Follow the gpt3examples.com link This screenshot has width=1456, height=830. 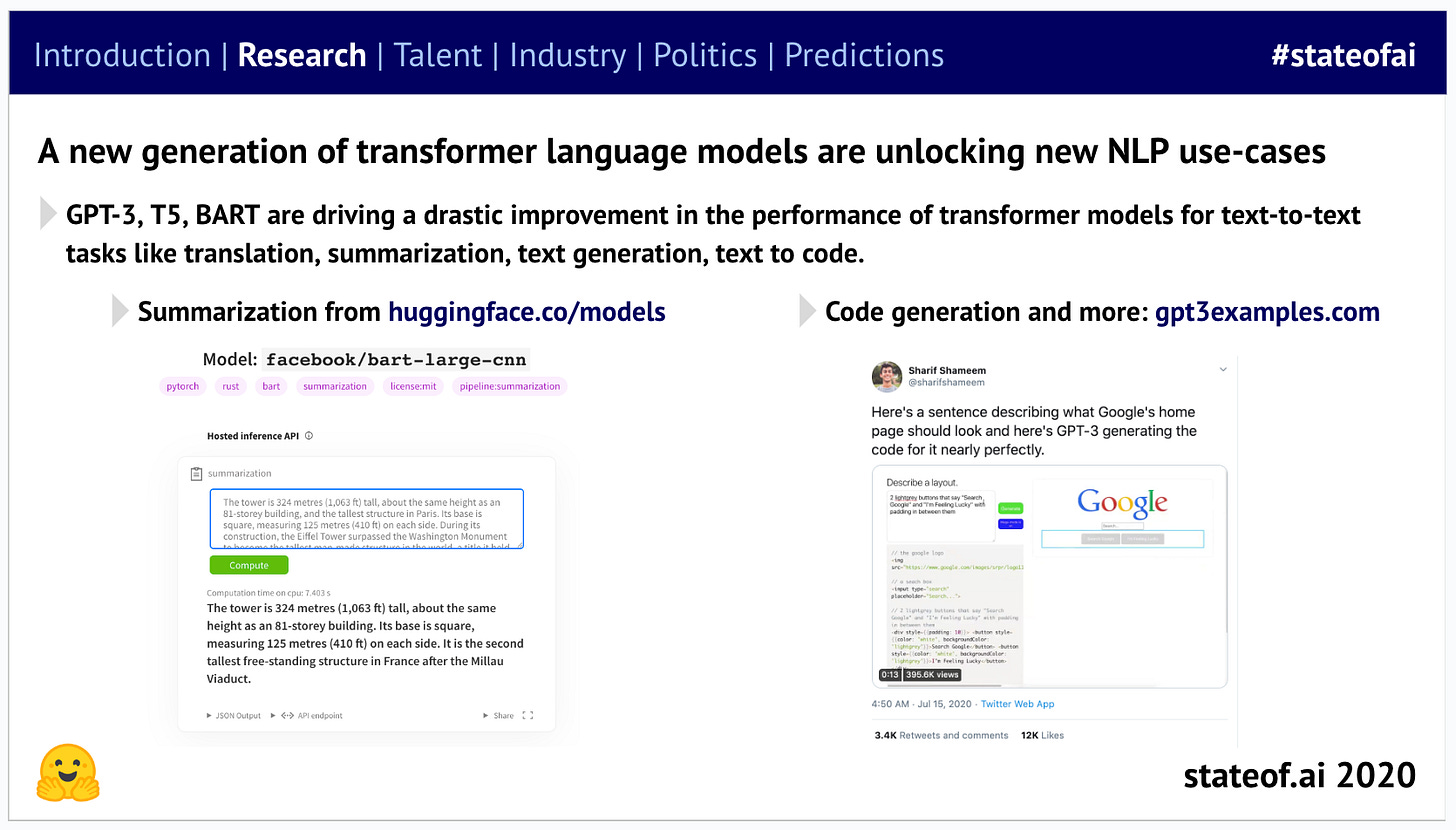pos(1267,312)
